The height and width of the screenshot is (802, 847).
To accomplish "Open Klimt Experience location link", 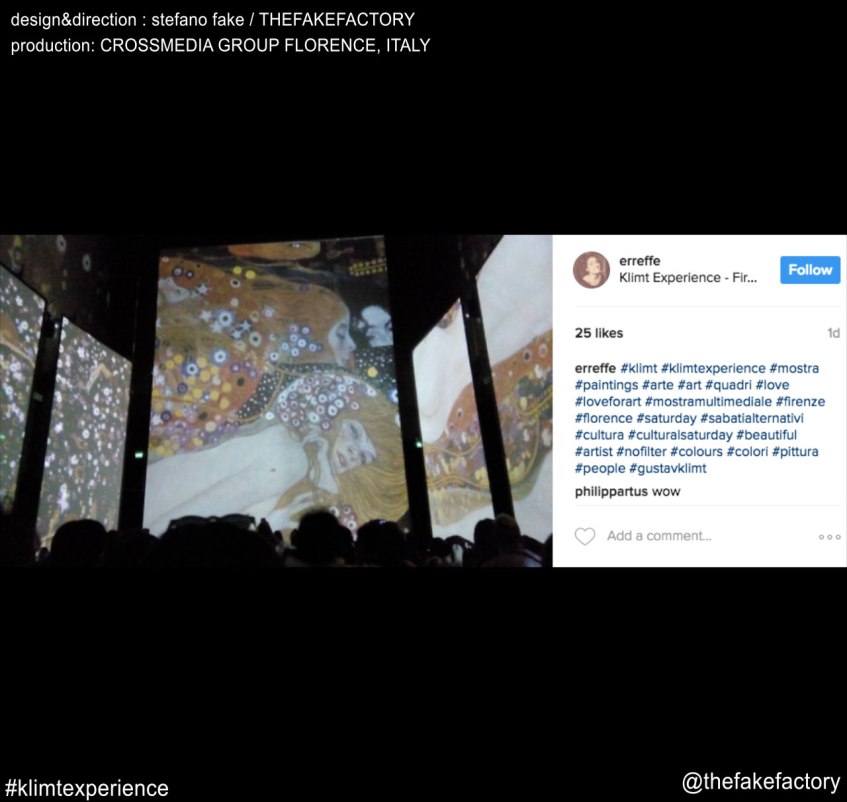I will click(x=688, y=278).
